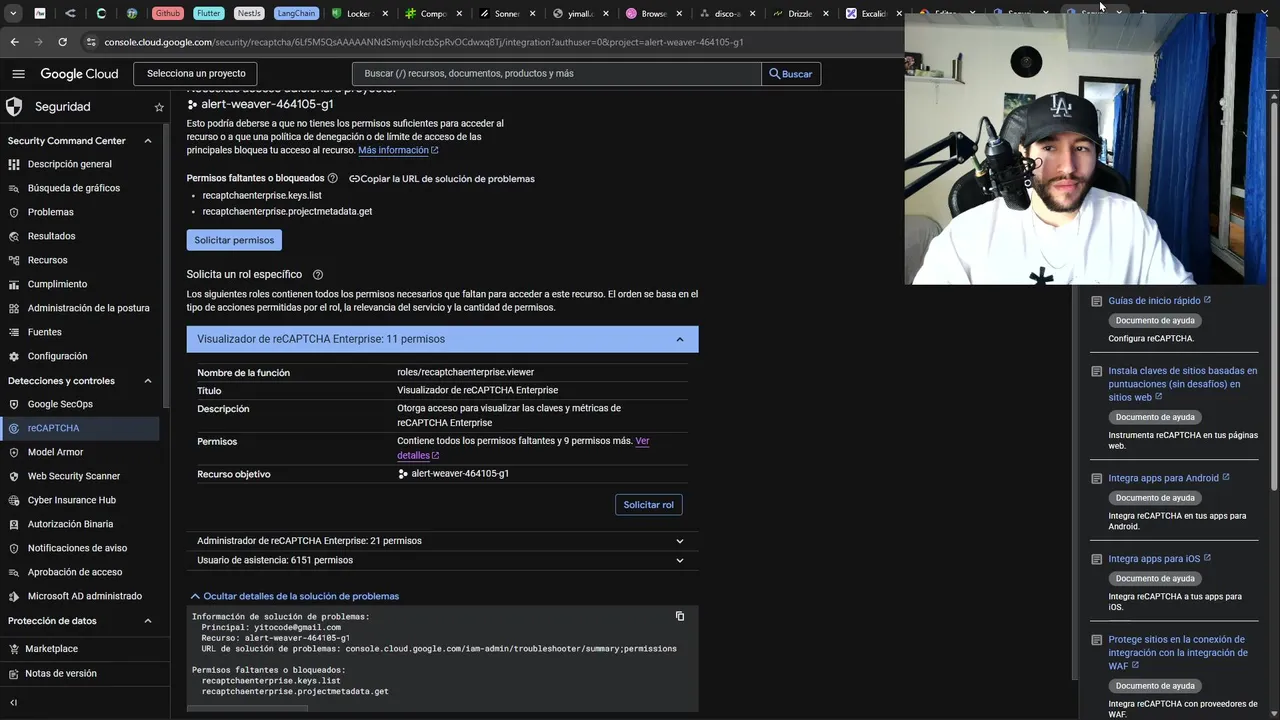Open the browser tab list dropdown
Viewport: 1280px width, 720px height.
(x=14, y=14)
